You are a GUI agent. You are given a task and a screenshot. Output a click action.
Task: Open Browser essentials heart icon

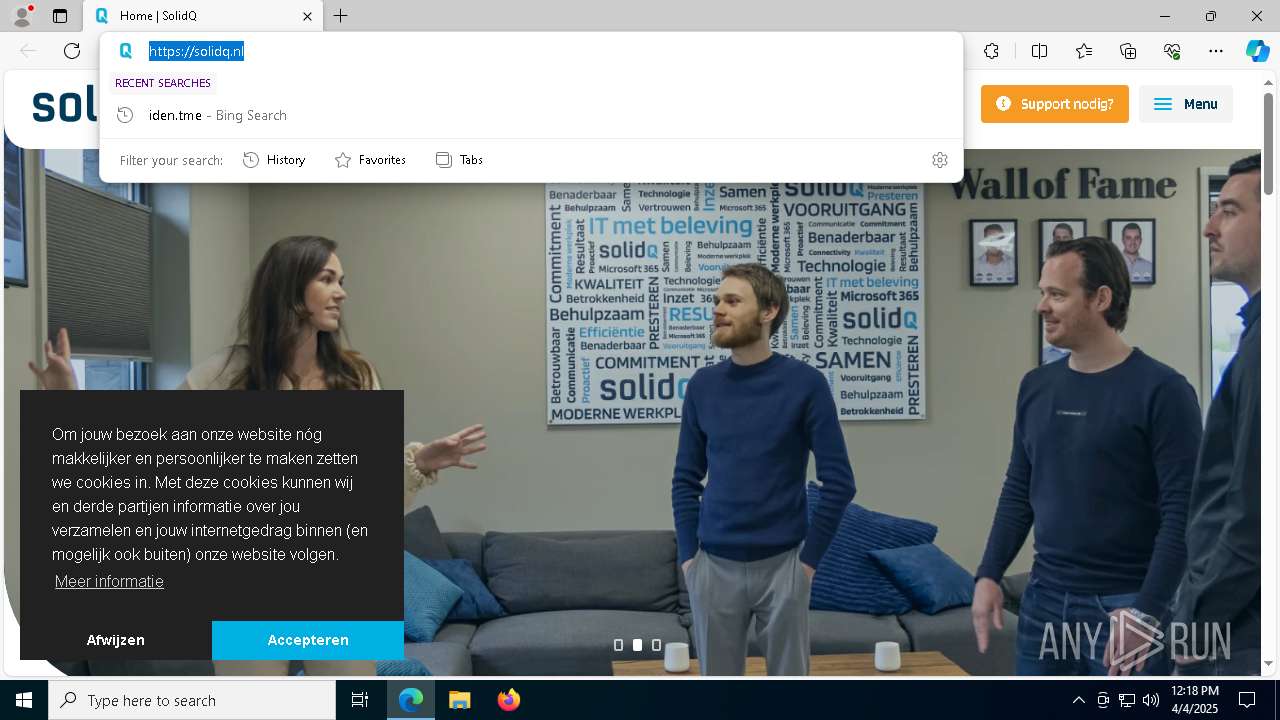click(x=1172, y=51)
